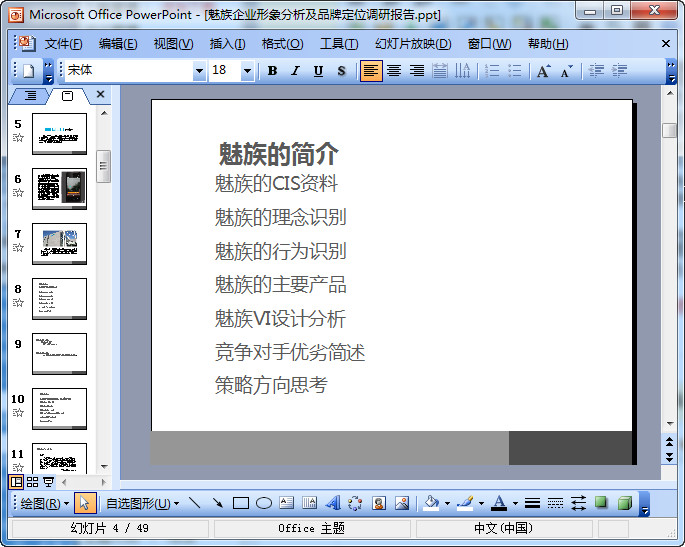
Task: Apply line color
Action: (x=465, y=503)
